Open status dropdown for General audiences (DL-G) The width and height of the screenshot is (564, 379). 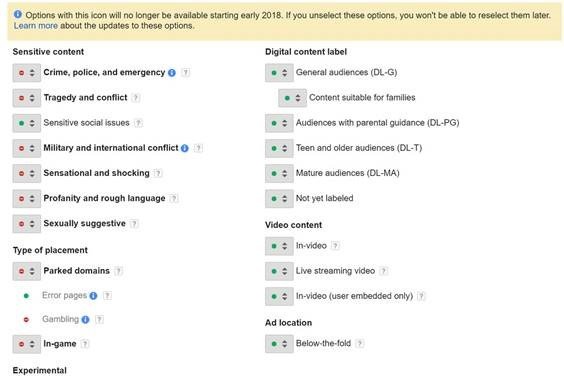pyautogui.click(x=279, y=73)
